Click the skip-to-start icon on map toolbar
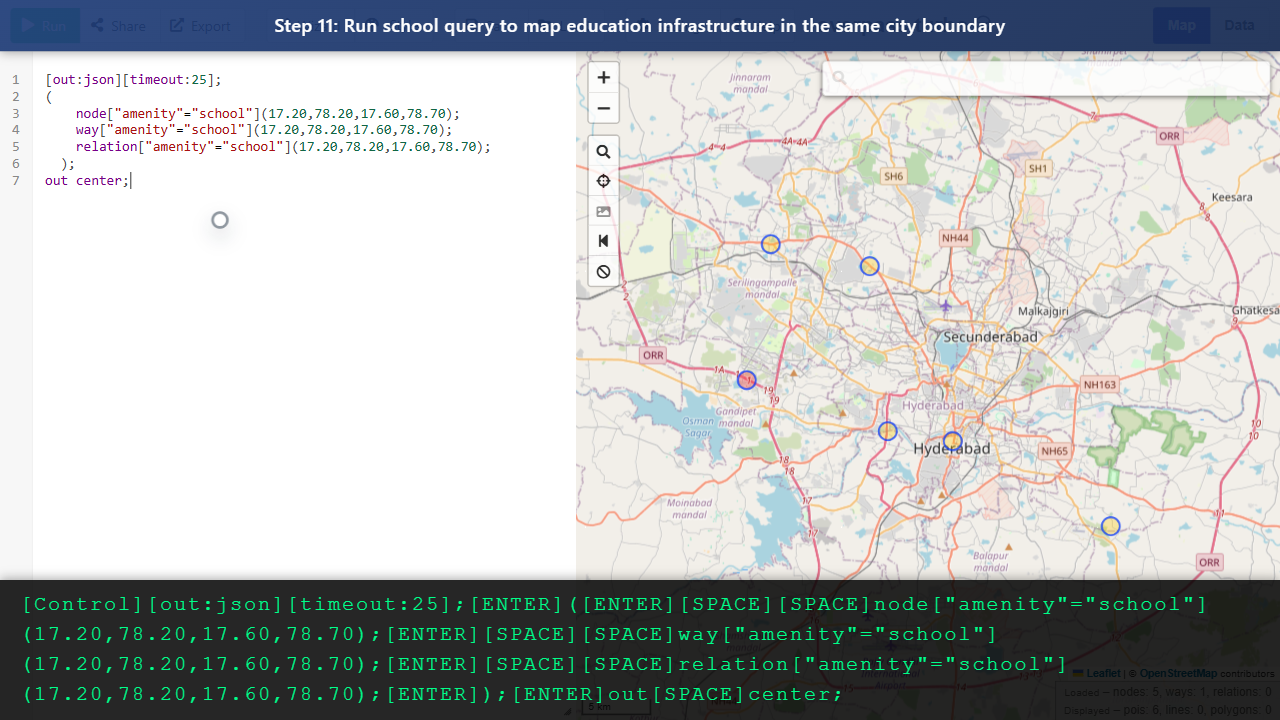 pyautogui.click(x=603, y=241)
